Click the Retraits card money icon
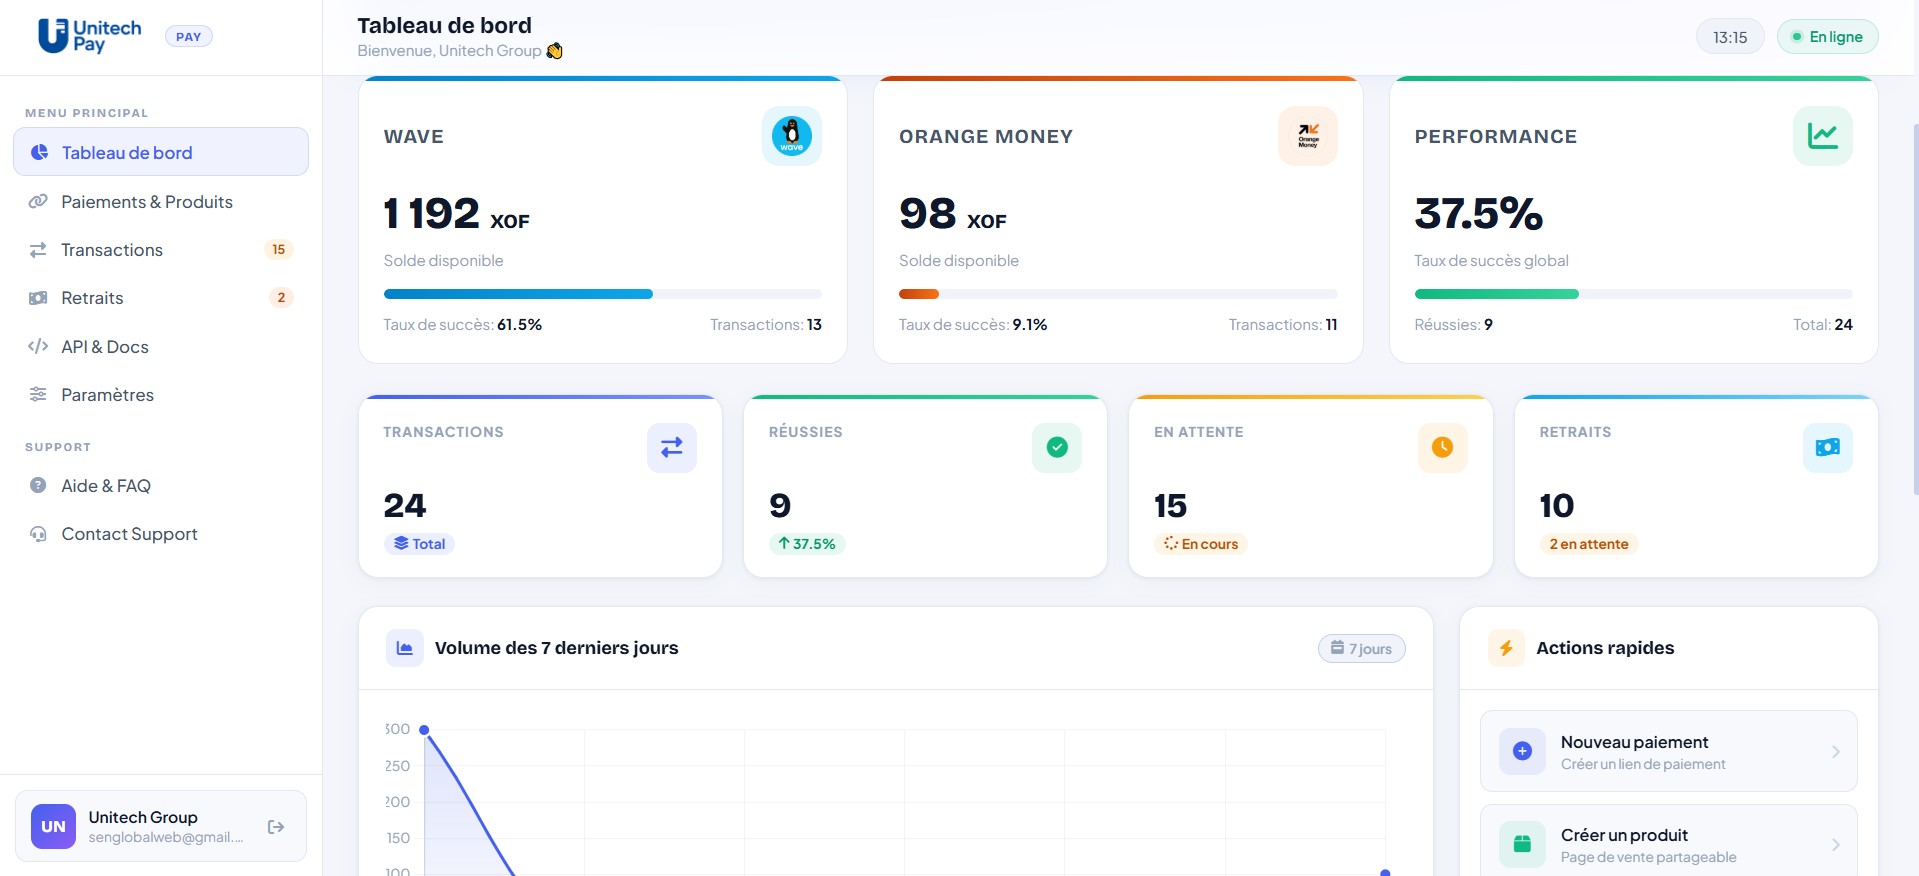This screenshot has height=876, width=1919. pyautogui.click(x=1828, y=447)
